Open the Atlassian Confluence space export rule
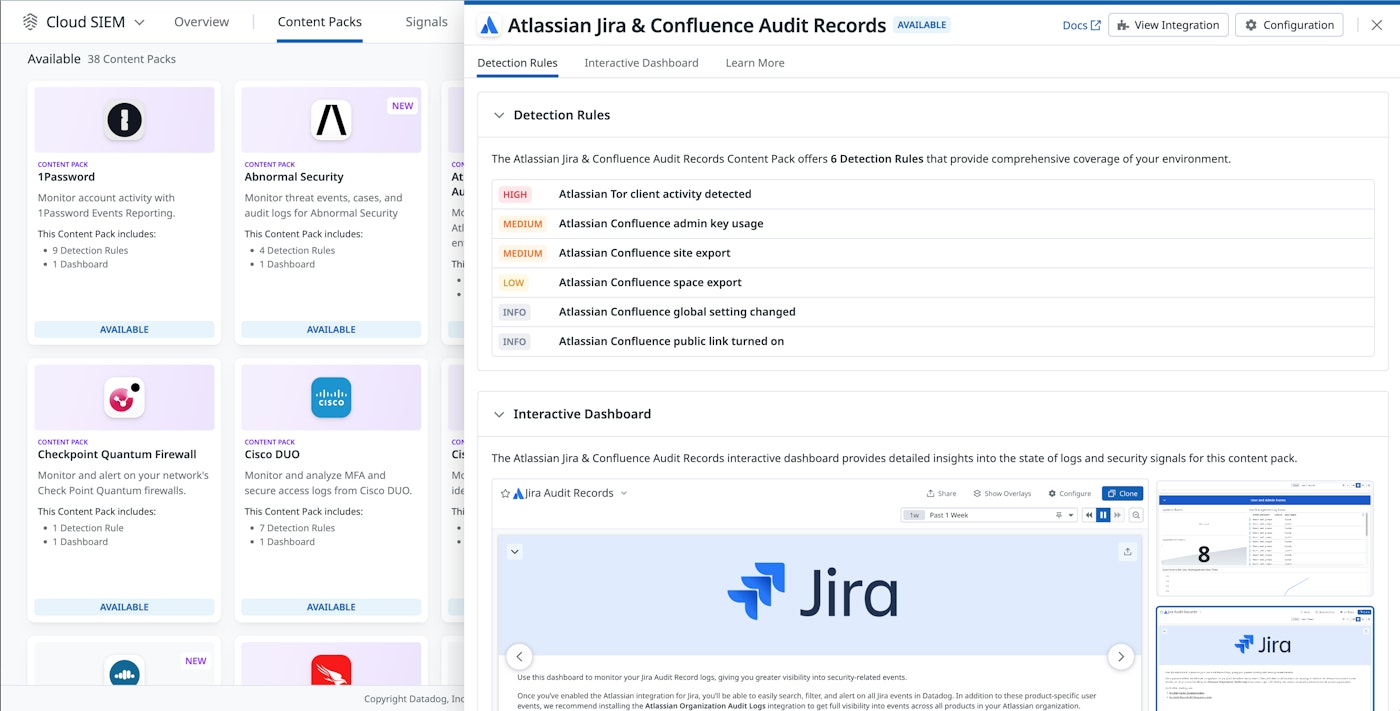This screenshot has width=1400, height=711. pos(933,282)
